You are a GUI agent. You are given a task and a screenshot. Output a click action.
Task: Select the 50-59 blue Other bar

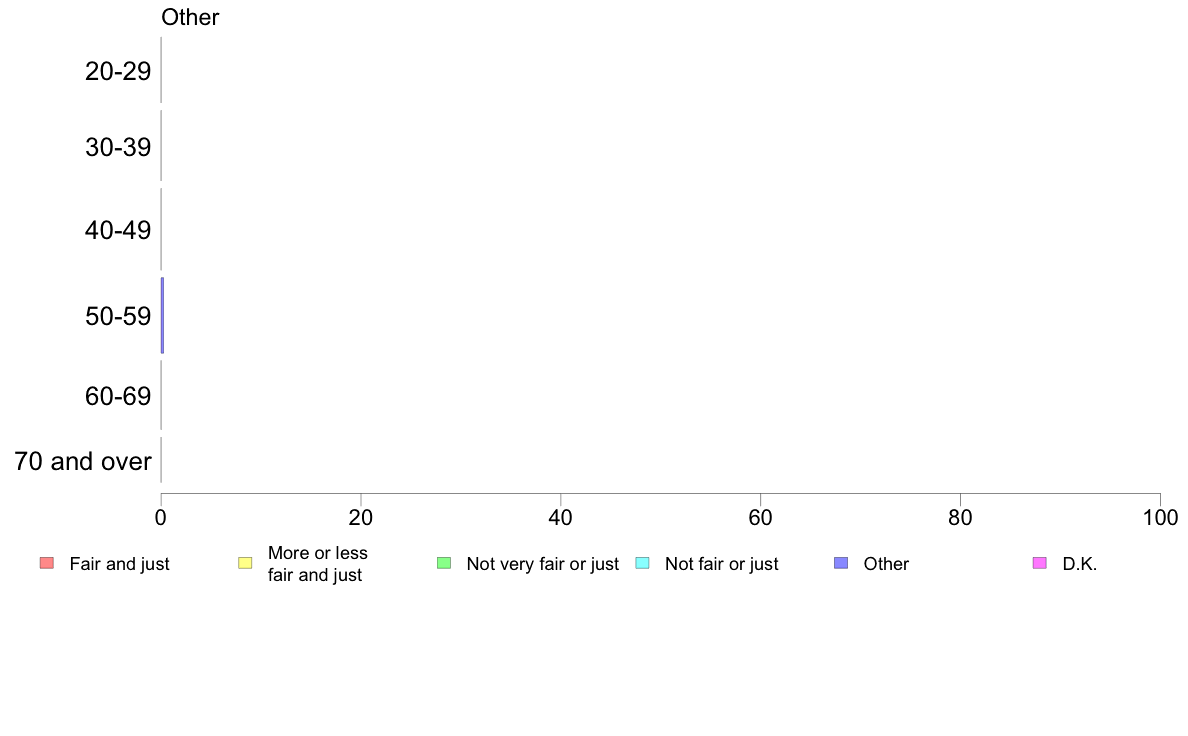(163, 315)
